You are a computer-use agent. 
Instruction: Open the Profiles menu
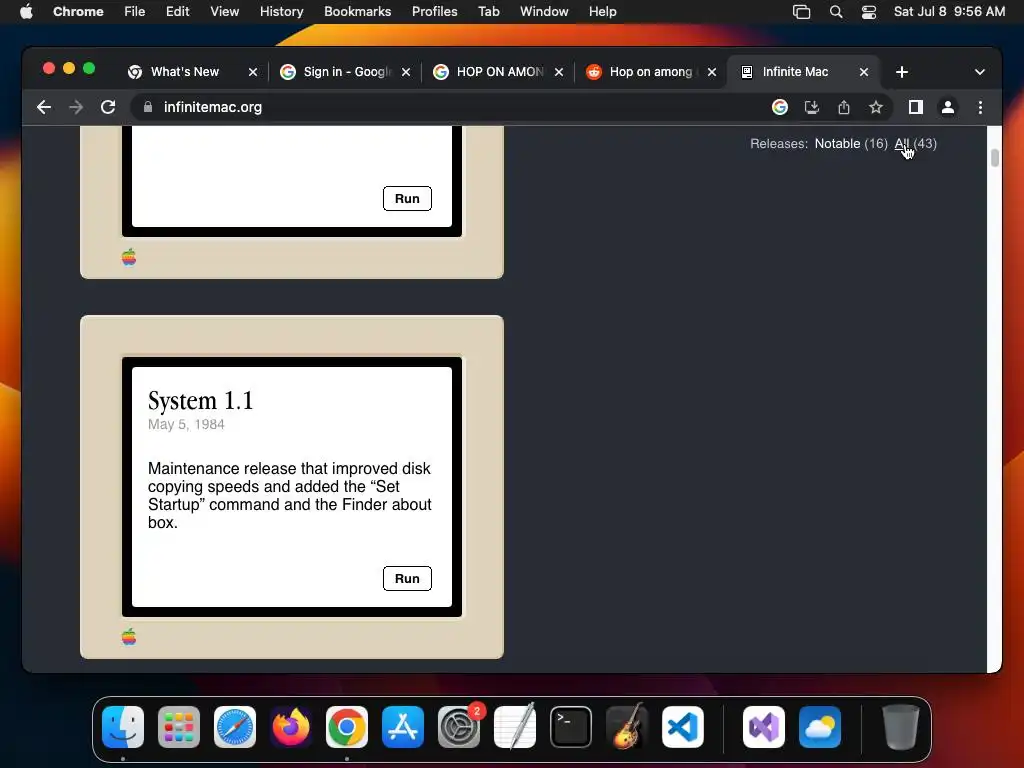434,11
